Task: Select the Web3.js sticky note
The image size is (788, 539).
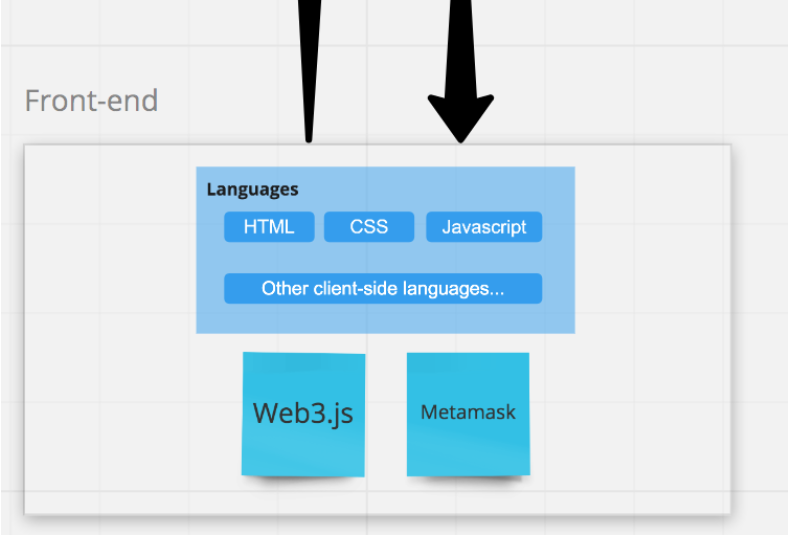Action: [x=304, y=414]
